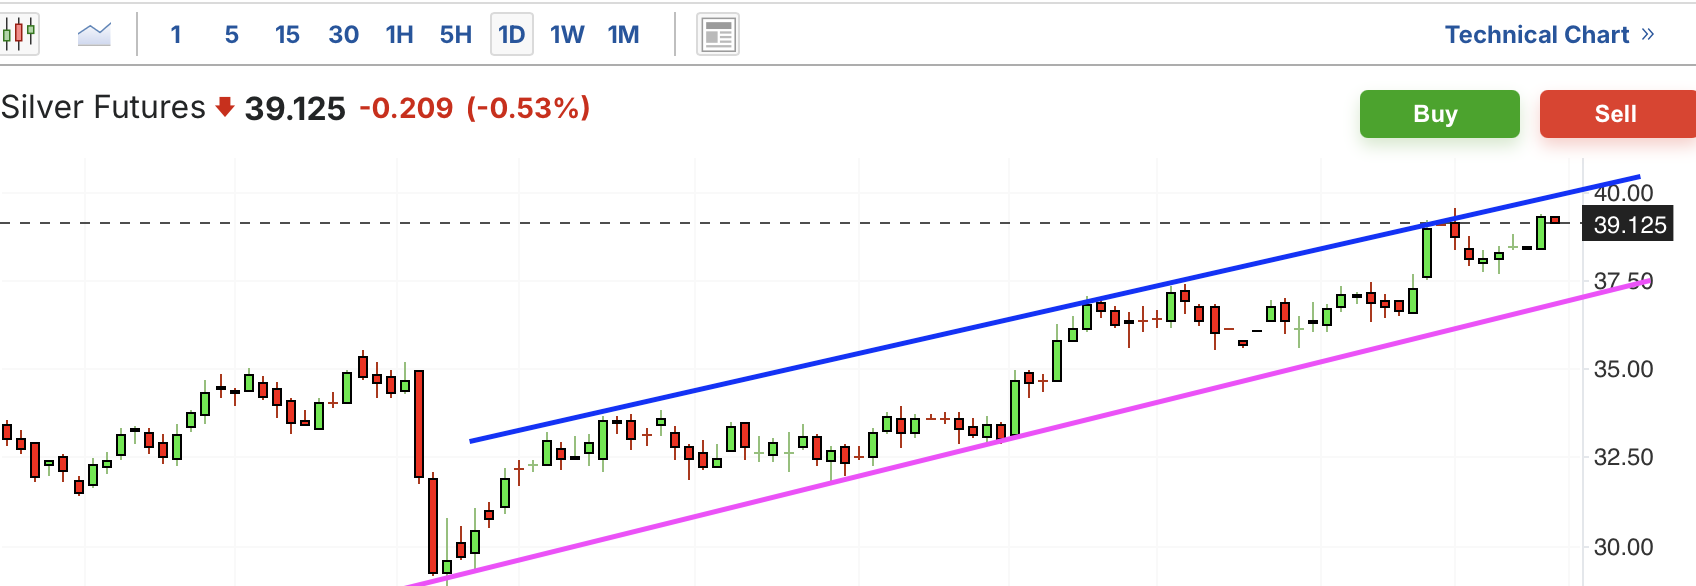Screen dimensions: 1696x586
Task: Select the 1 minute timeframe
Action: (176, 35)
